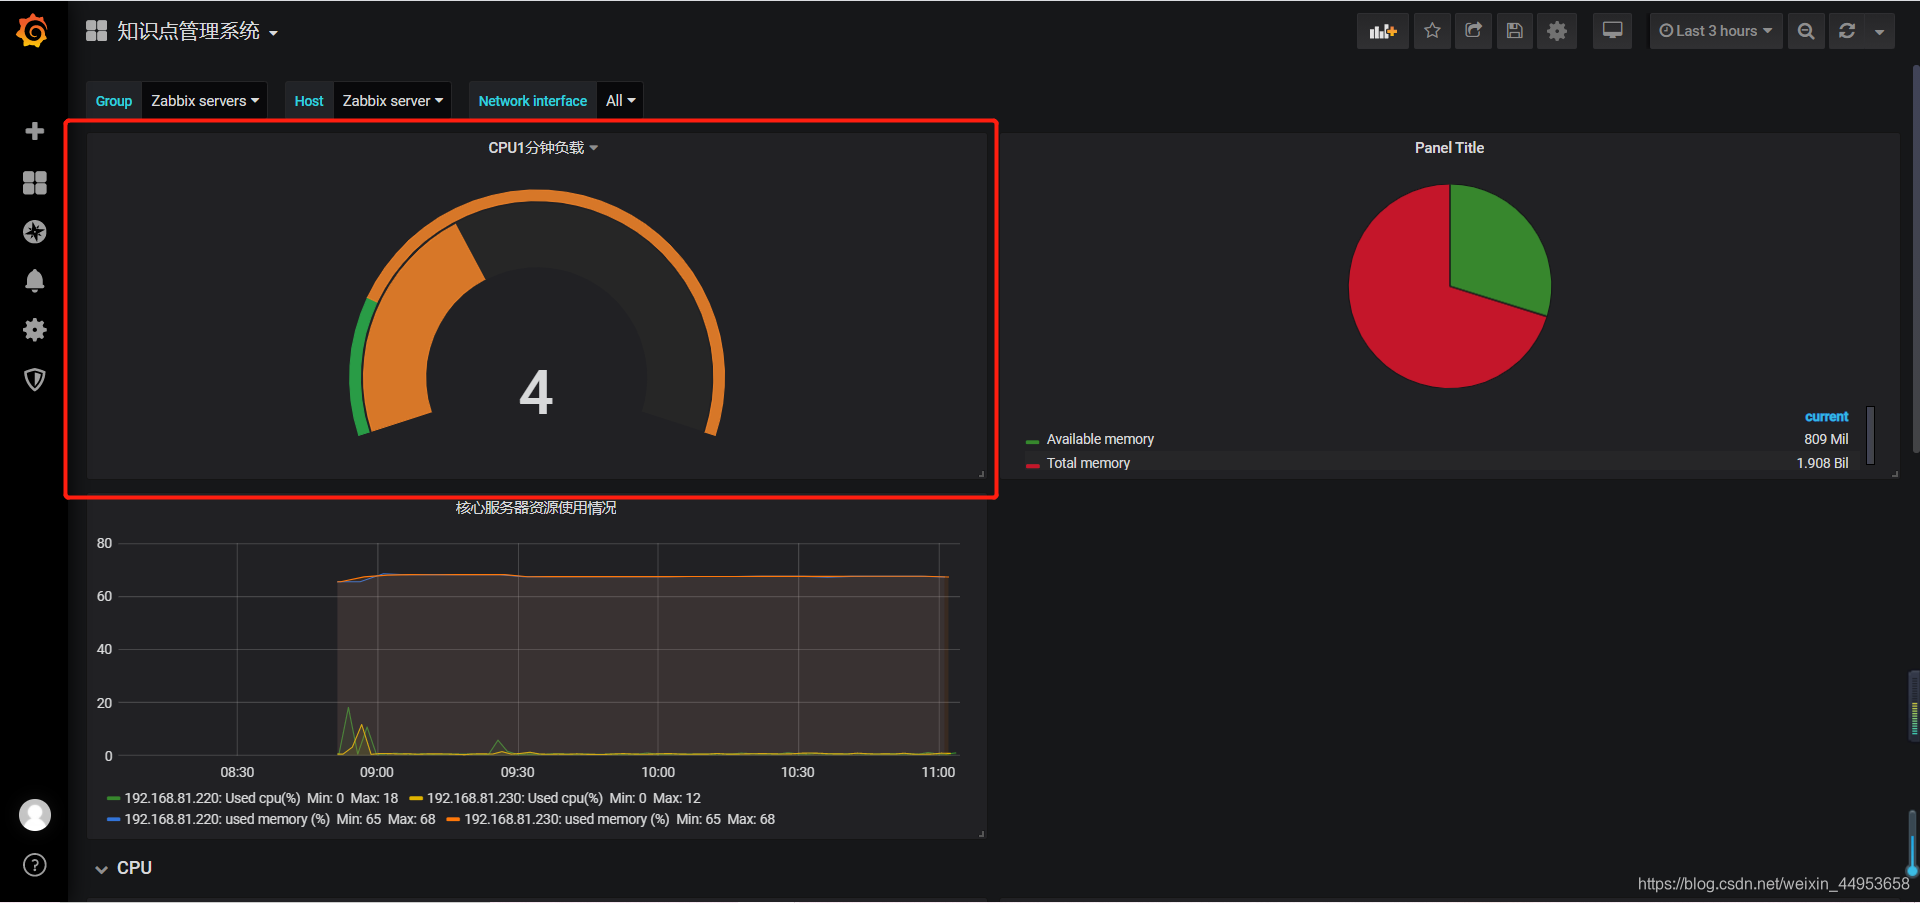Open the Dashboards icon in sidebar

point(35,182)
